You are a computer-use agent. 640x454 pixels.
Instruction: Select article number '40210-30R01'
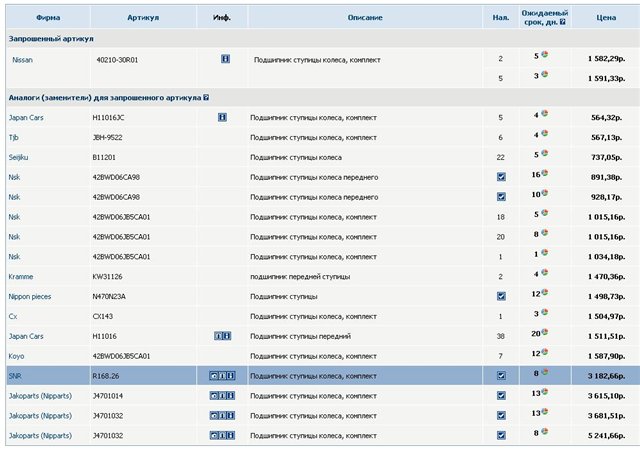tap(117, 60)
